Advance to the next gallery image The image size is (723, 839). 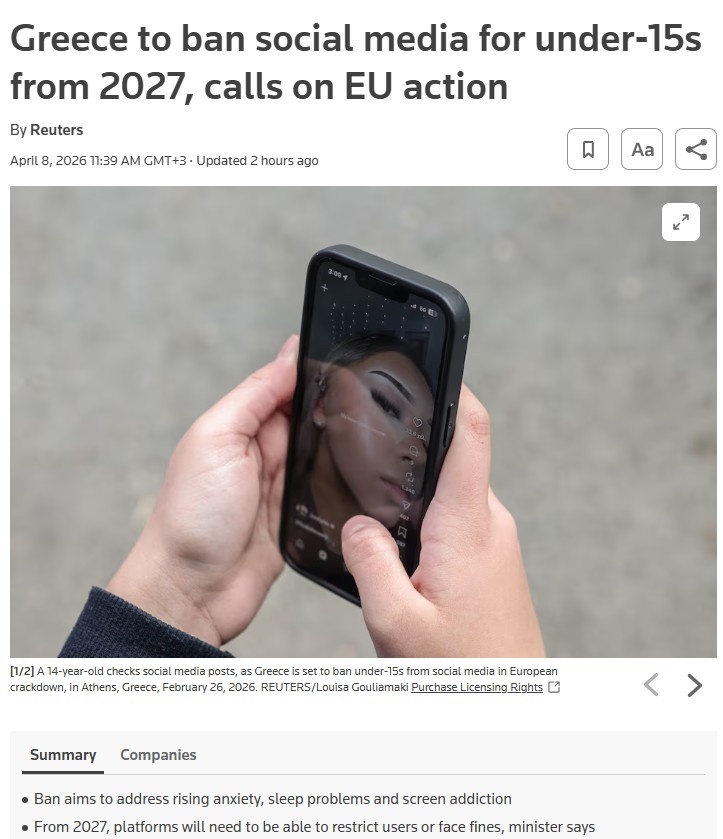(x=694, y=684)
